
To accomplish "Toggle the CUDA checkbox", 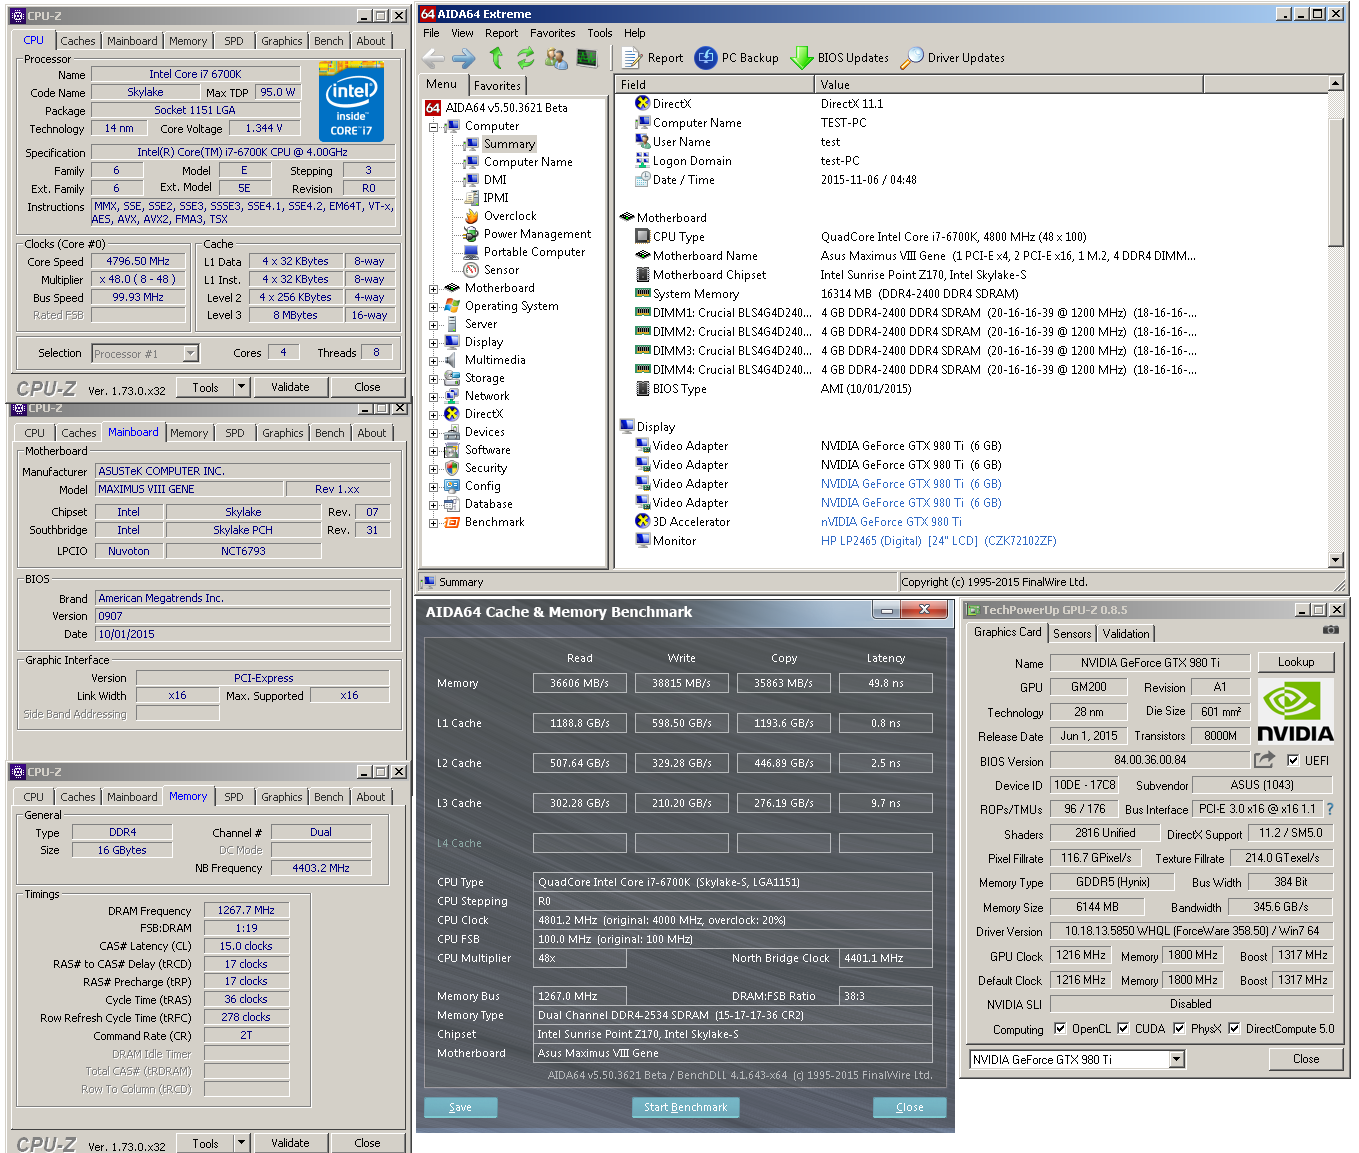I will click(x=1123, y=1028).
